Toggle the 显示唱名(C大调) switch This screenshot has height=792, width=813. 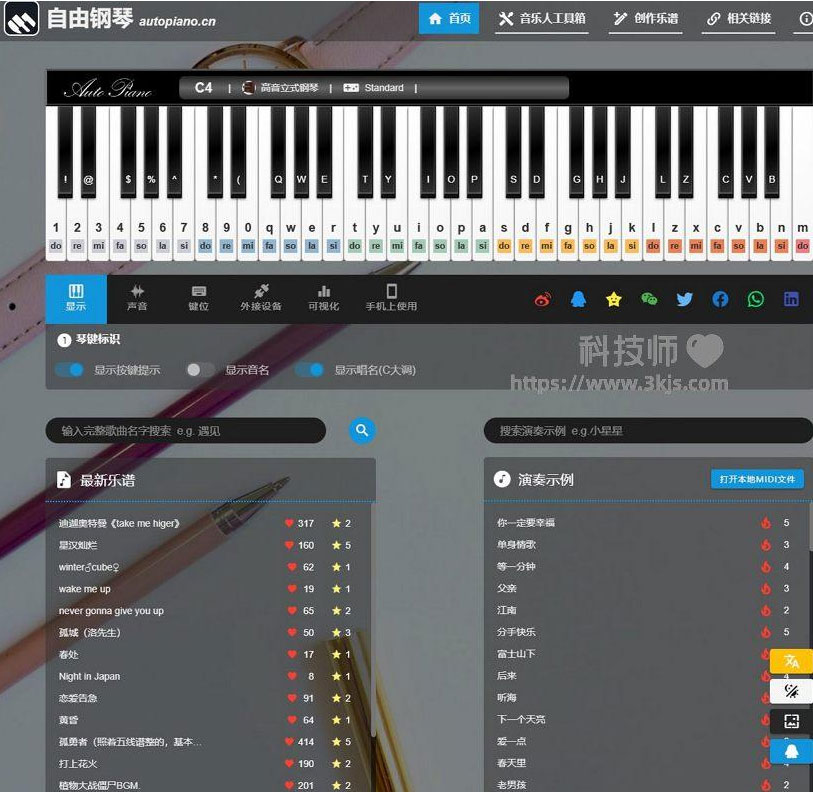point(310,370)
